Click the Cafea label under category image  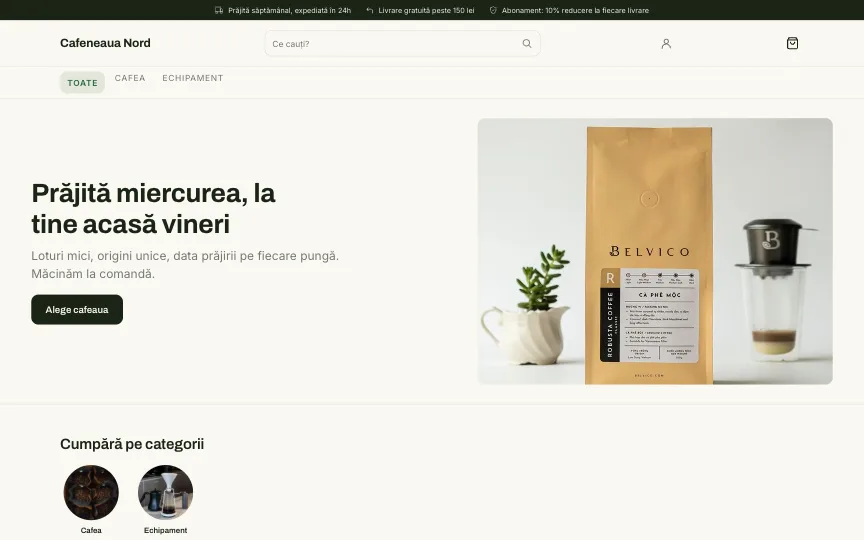(x=91, y=530)
